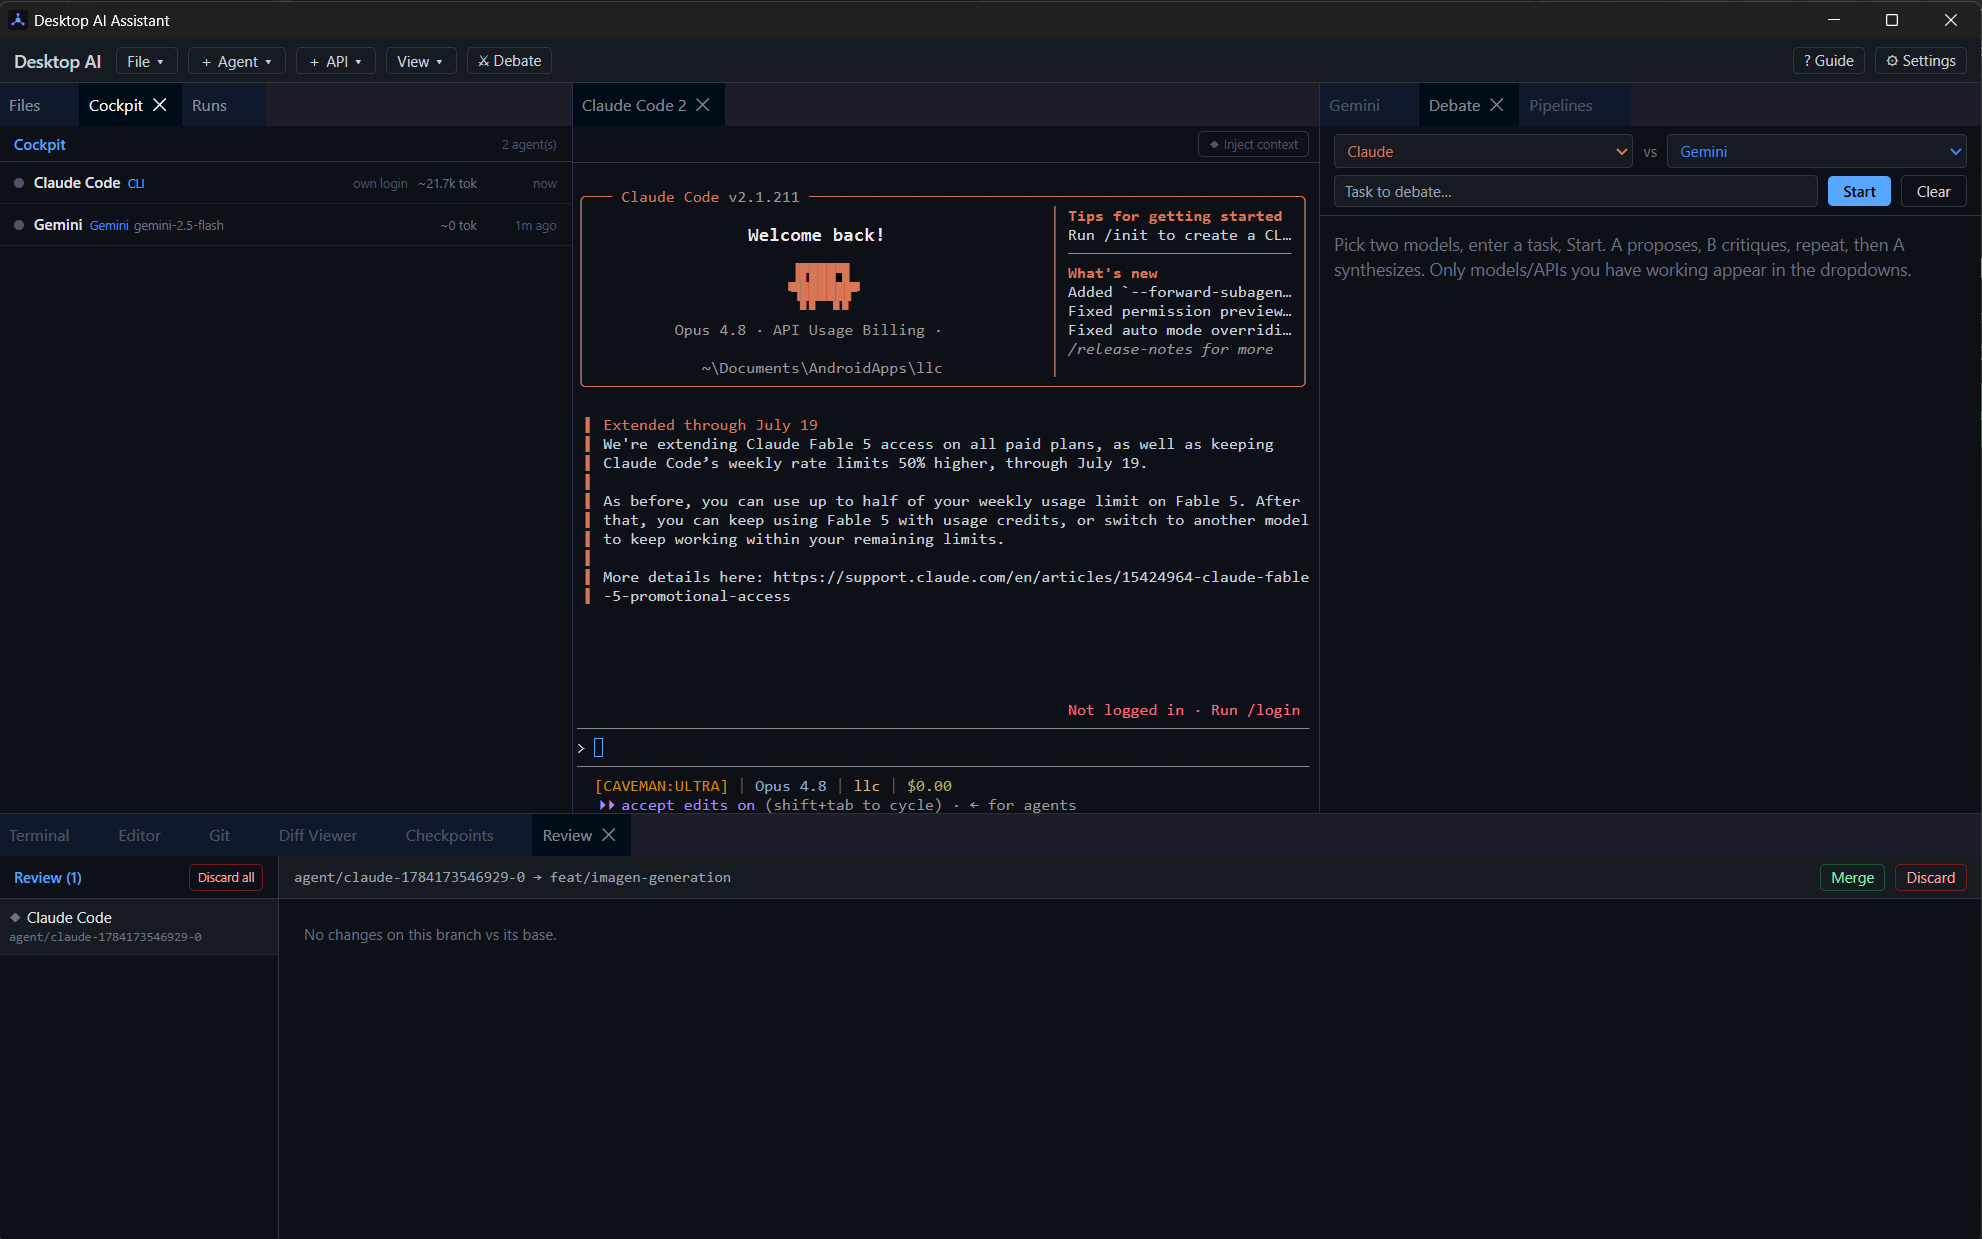Clear the debate panel

[1933, 192]
